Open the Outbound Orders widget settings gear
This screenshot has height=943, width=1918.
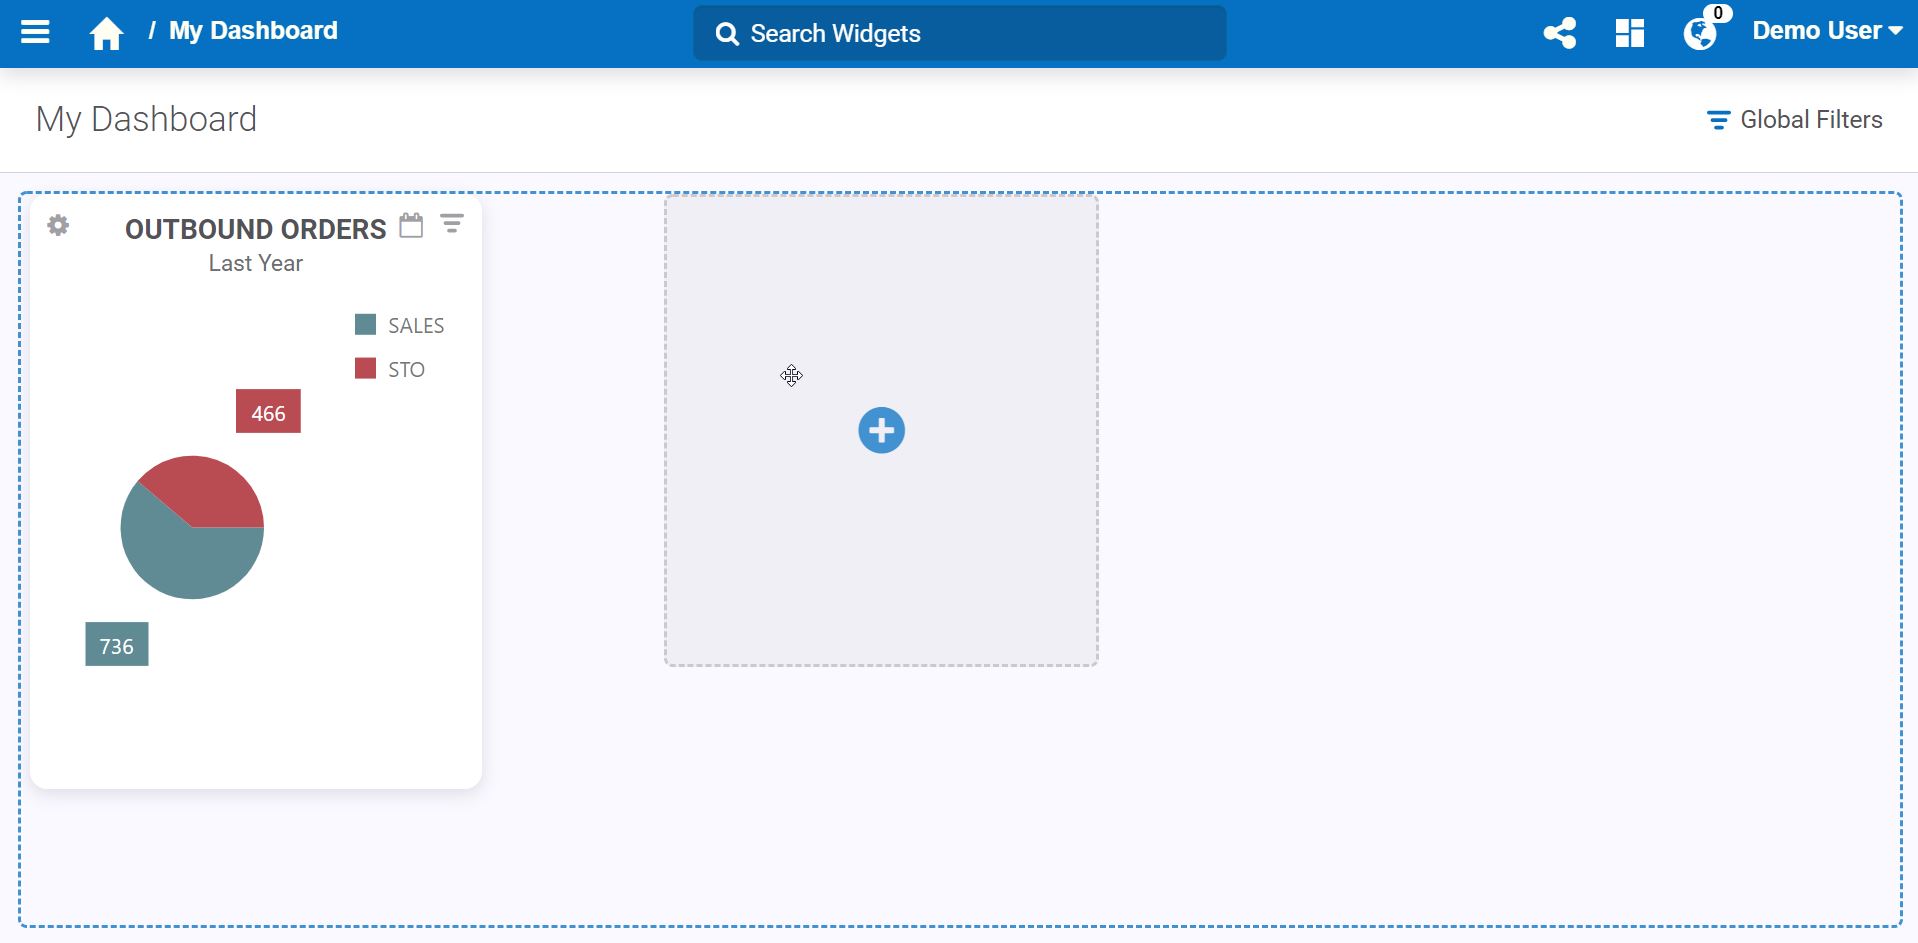tap(58, 226)
